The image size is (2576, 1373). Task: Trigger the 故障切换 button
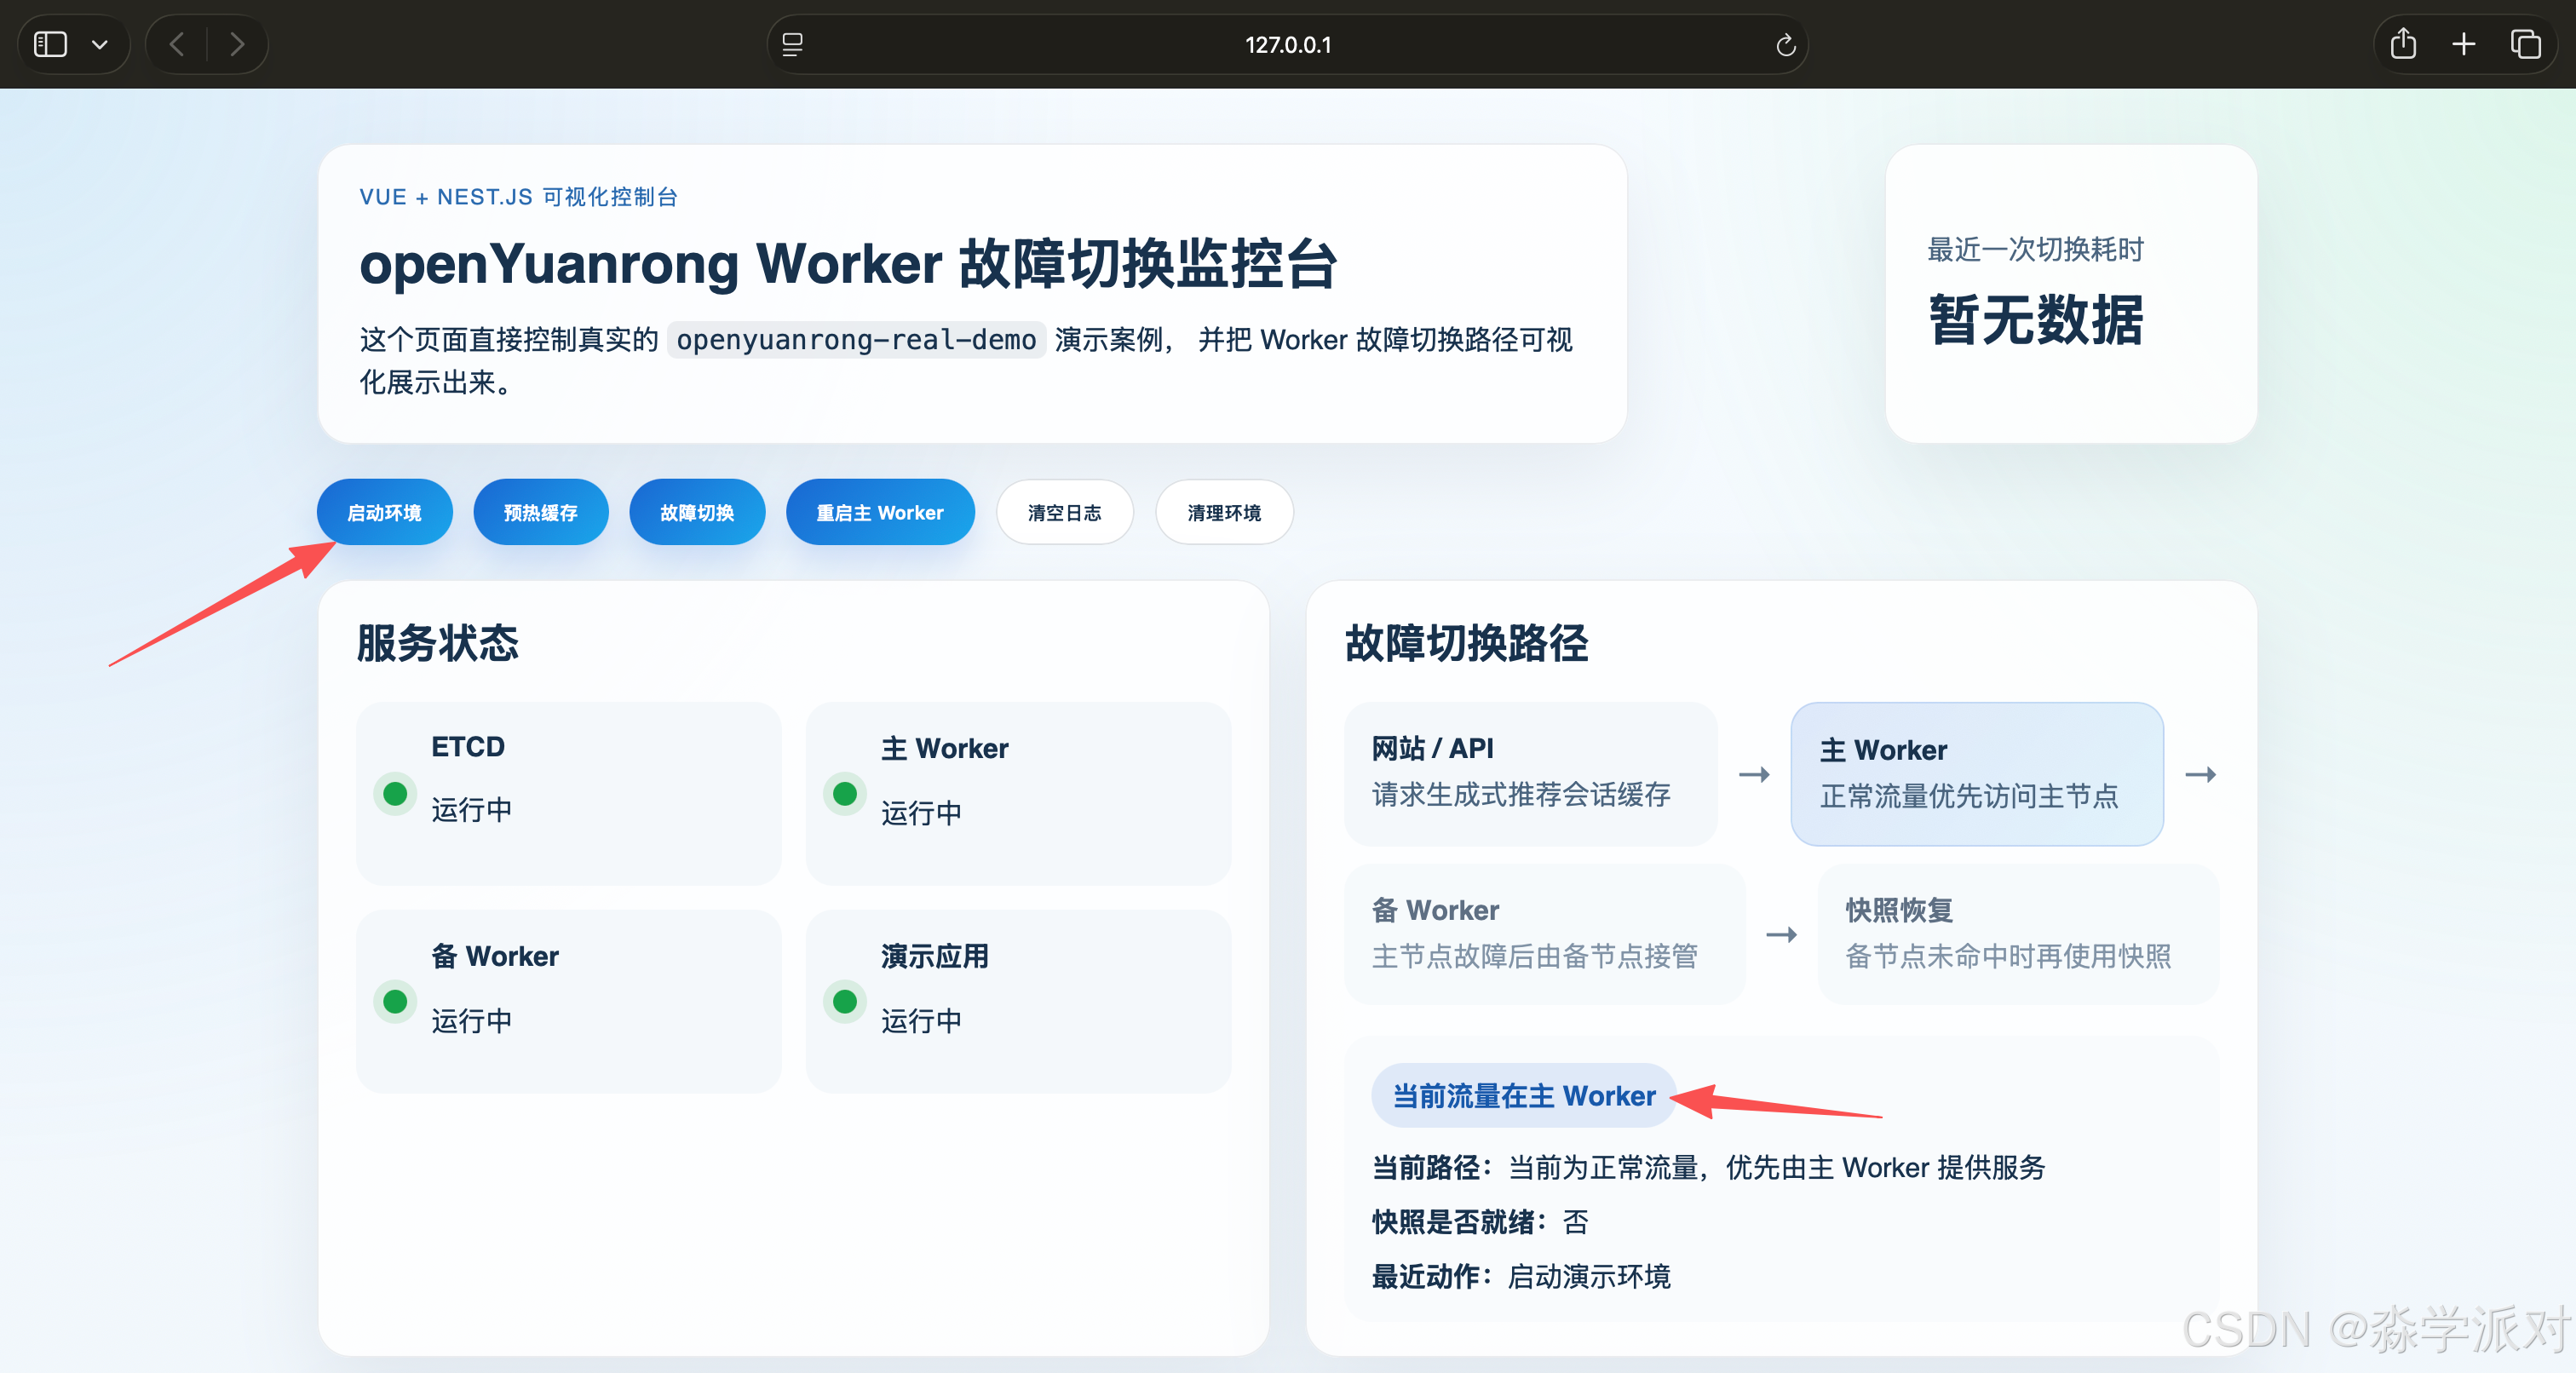[x=697, y=512]
